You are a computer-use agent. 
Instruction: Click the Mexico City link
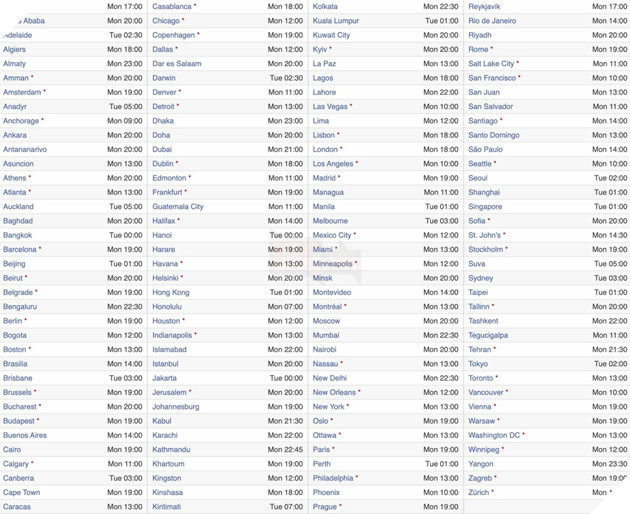tap(332, 235)
